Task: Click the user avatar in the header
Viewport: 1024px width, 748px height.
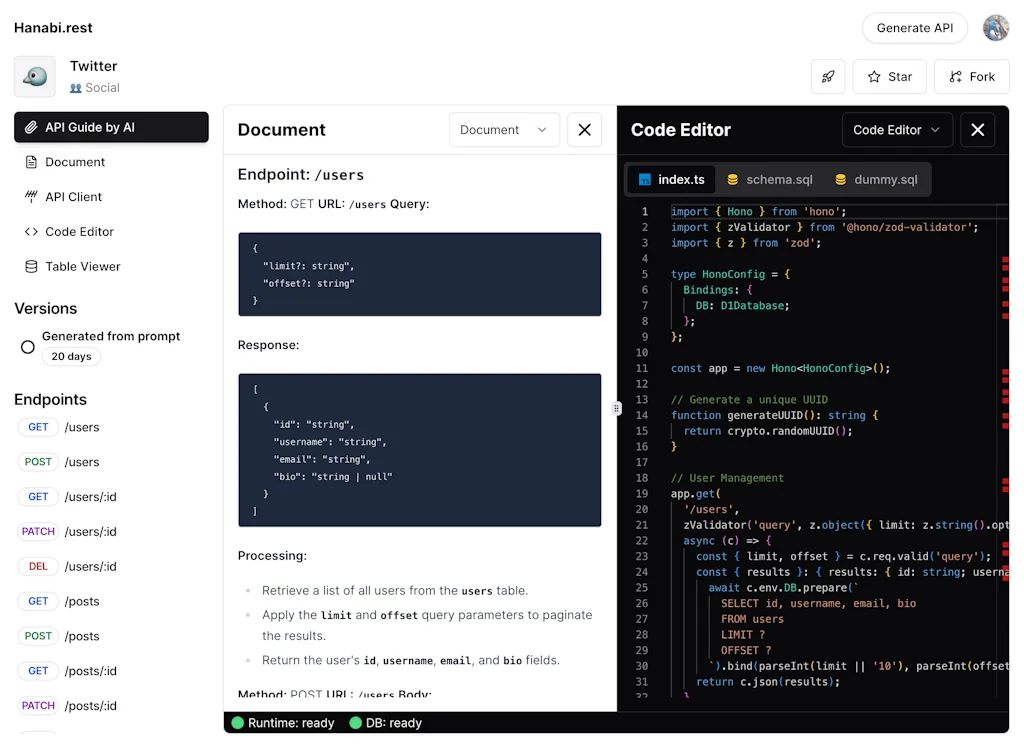Action: [995, 28]
